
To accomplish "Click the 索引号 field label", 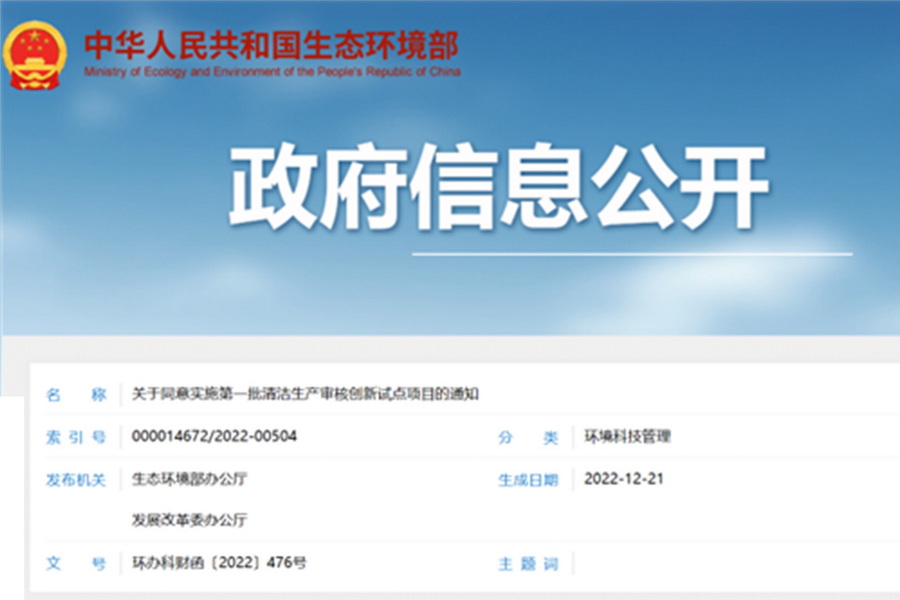I will (x=76, y=437).
